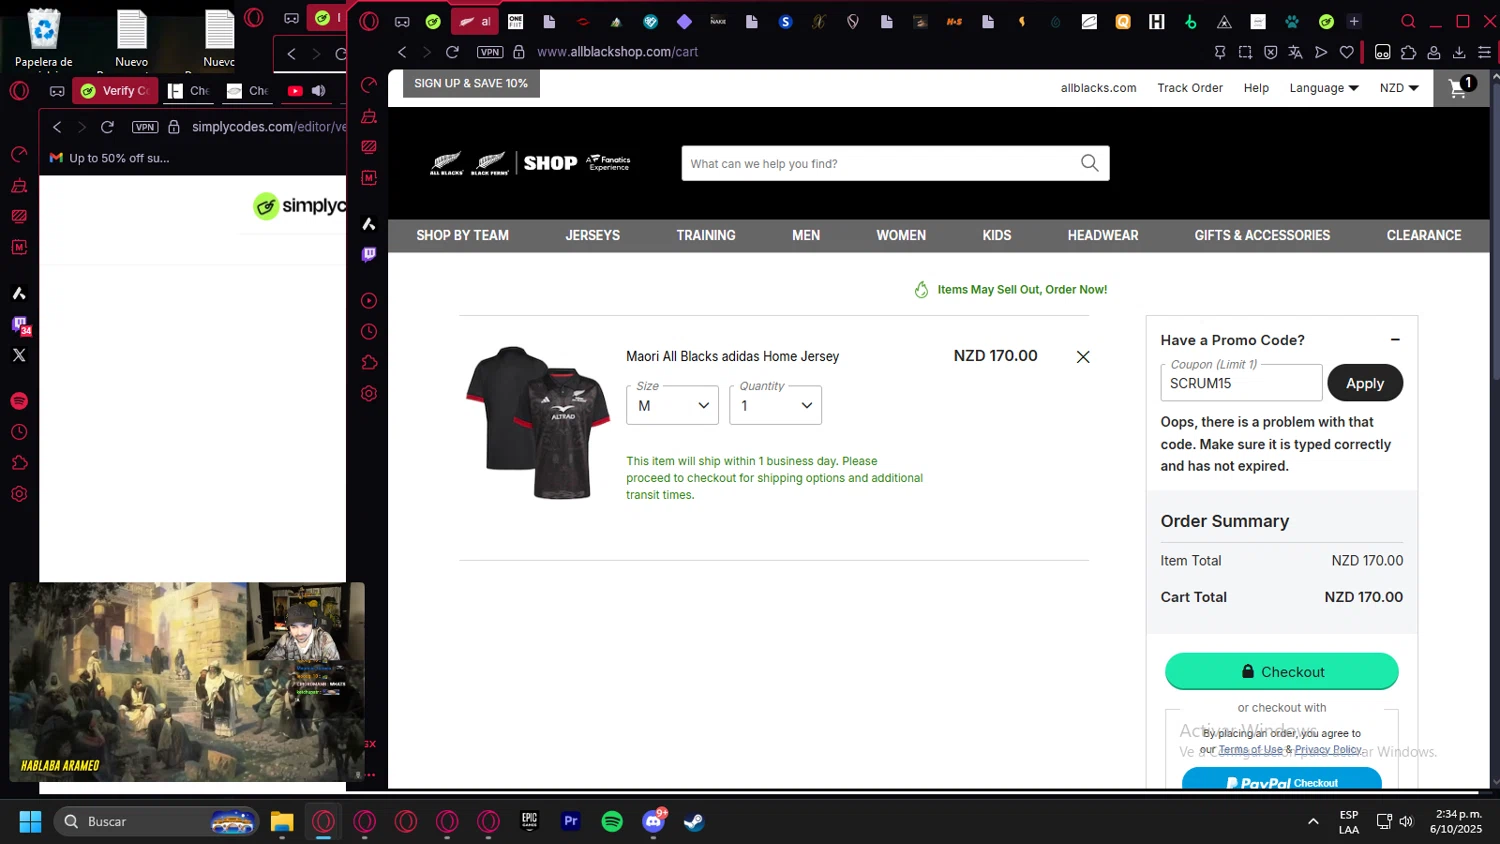
Task: Open the Gmail bookmark Up to 50% off su...
Action: [x=109, y=158]
